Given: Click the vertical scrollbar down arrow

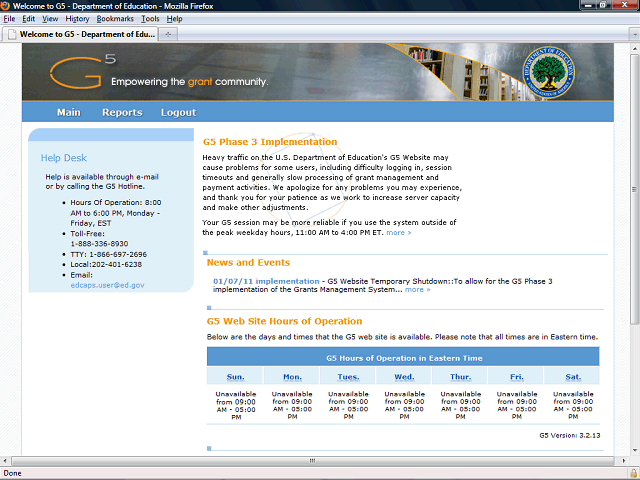Looking at the screenshot, I should pyautogui.click(x=634, y=448).
